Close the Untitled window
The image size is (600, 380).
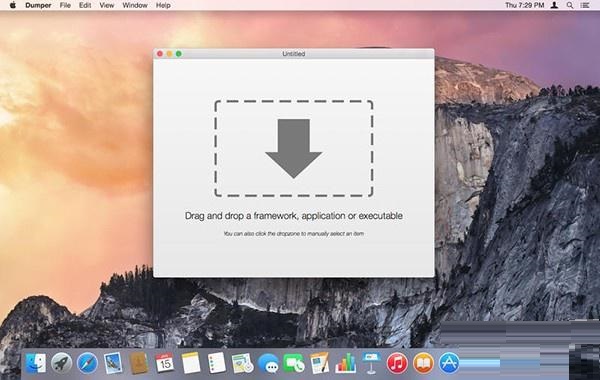[x=160, y=54]
